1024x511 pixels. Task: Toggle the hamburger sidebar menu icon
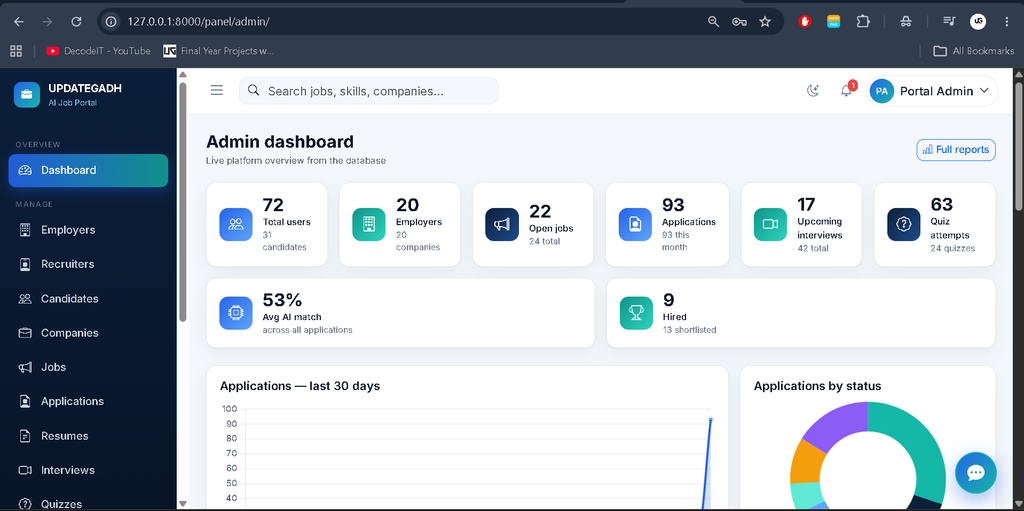(217, 91)
